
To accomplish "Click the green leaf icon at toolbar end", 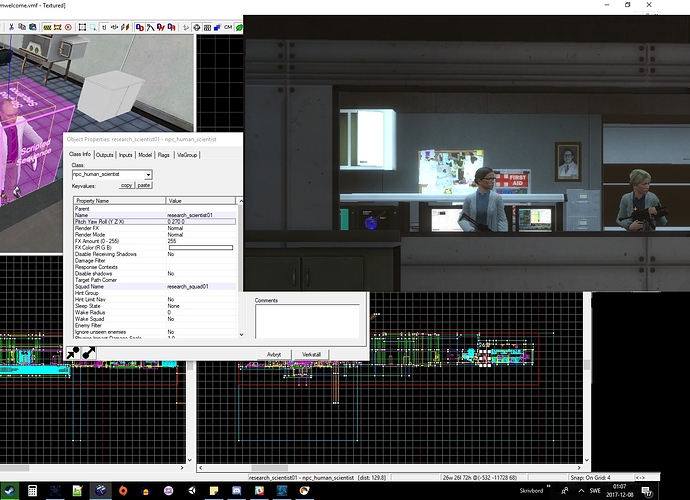I will [x=239, y=27].
